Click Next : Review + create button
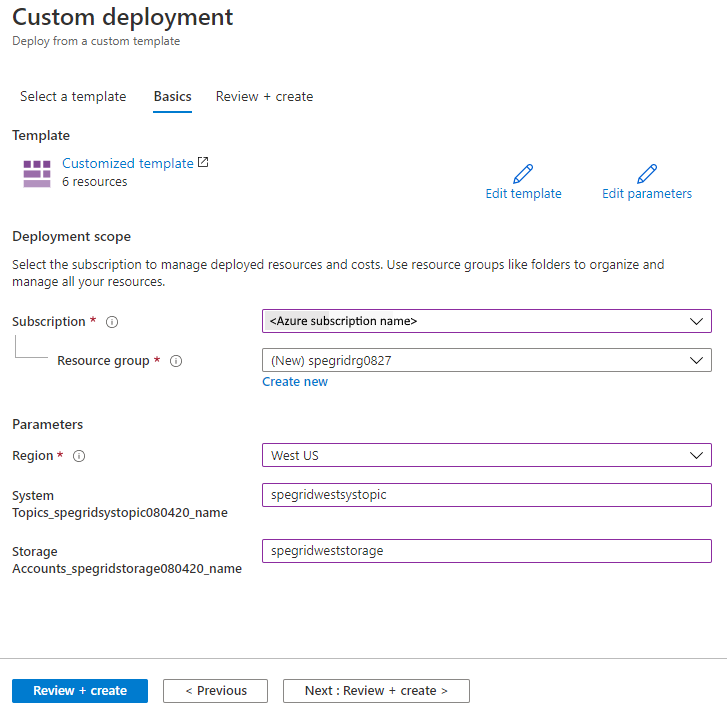The width and height of the screenshot is (727, 718). tap(376, 691)
